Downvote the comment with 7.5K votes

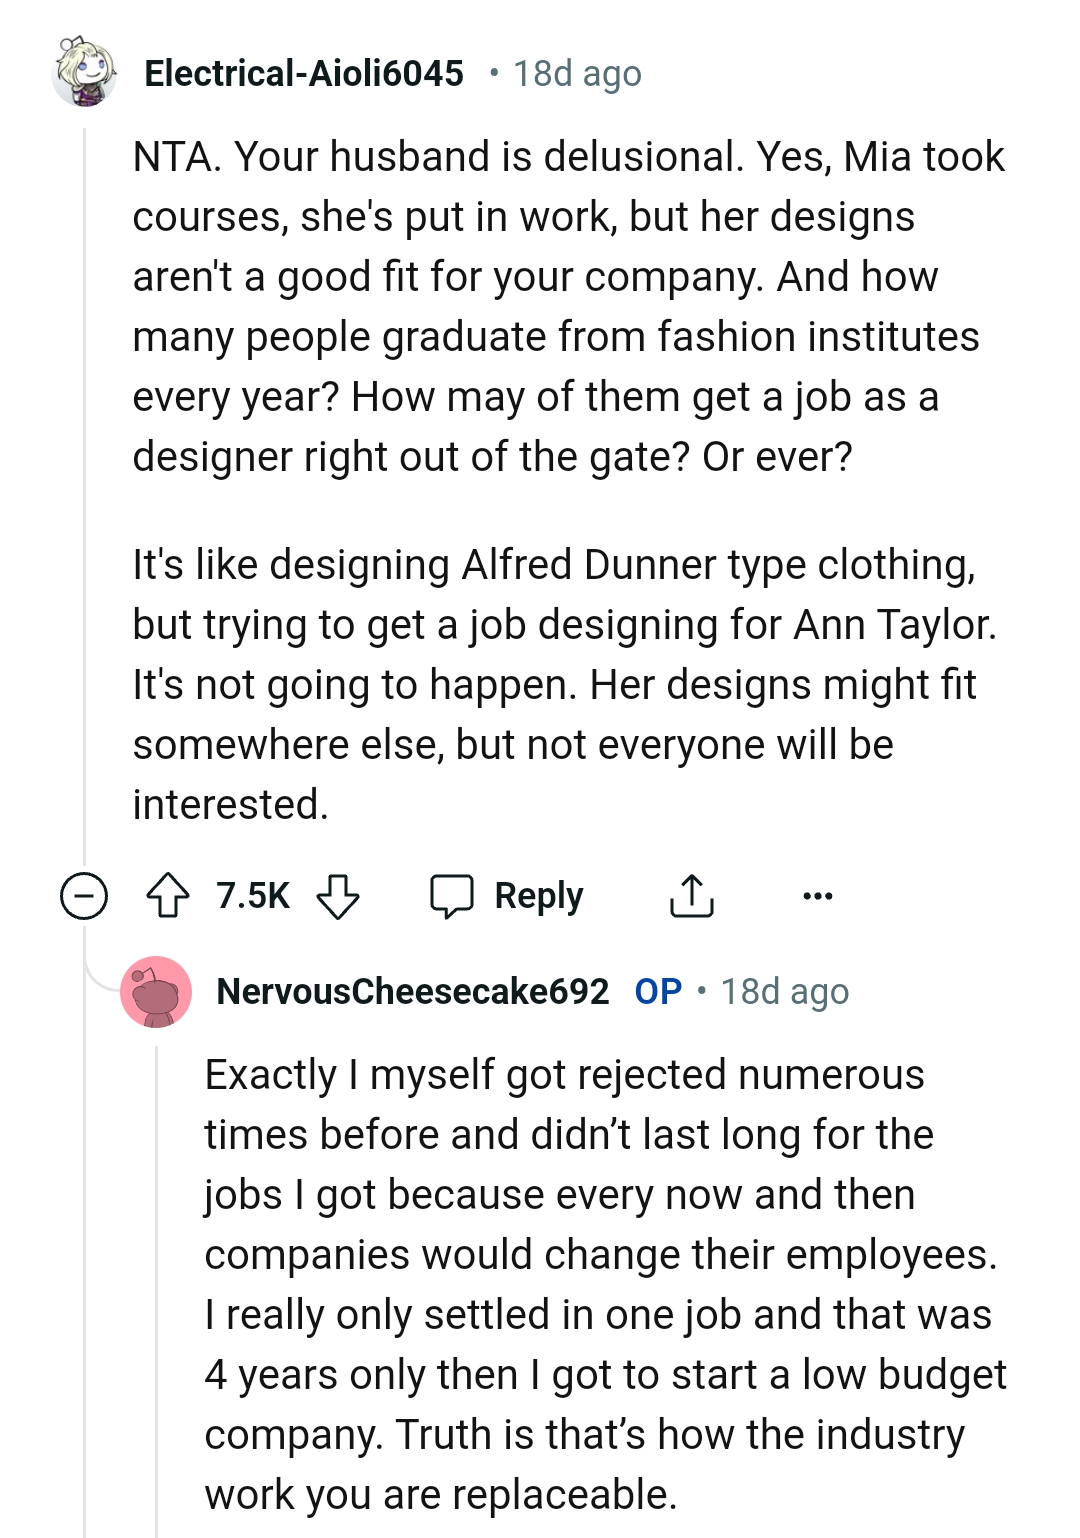(338, 895)
